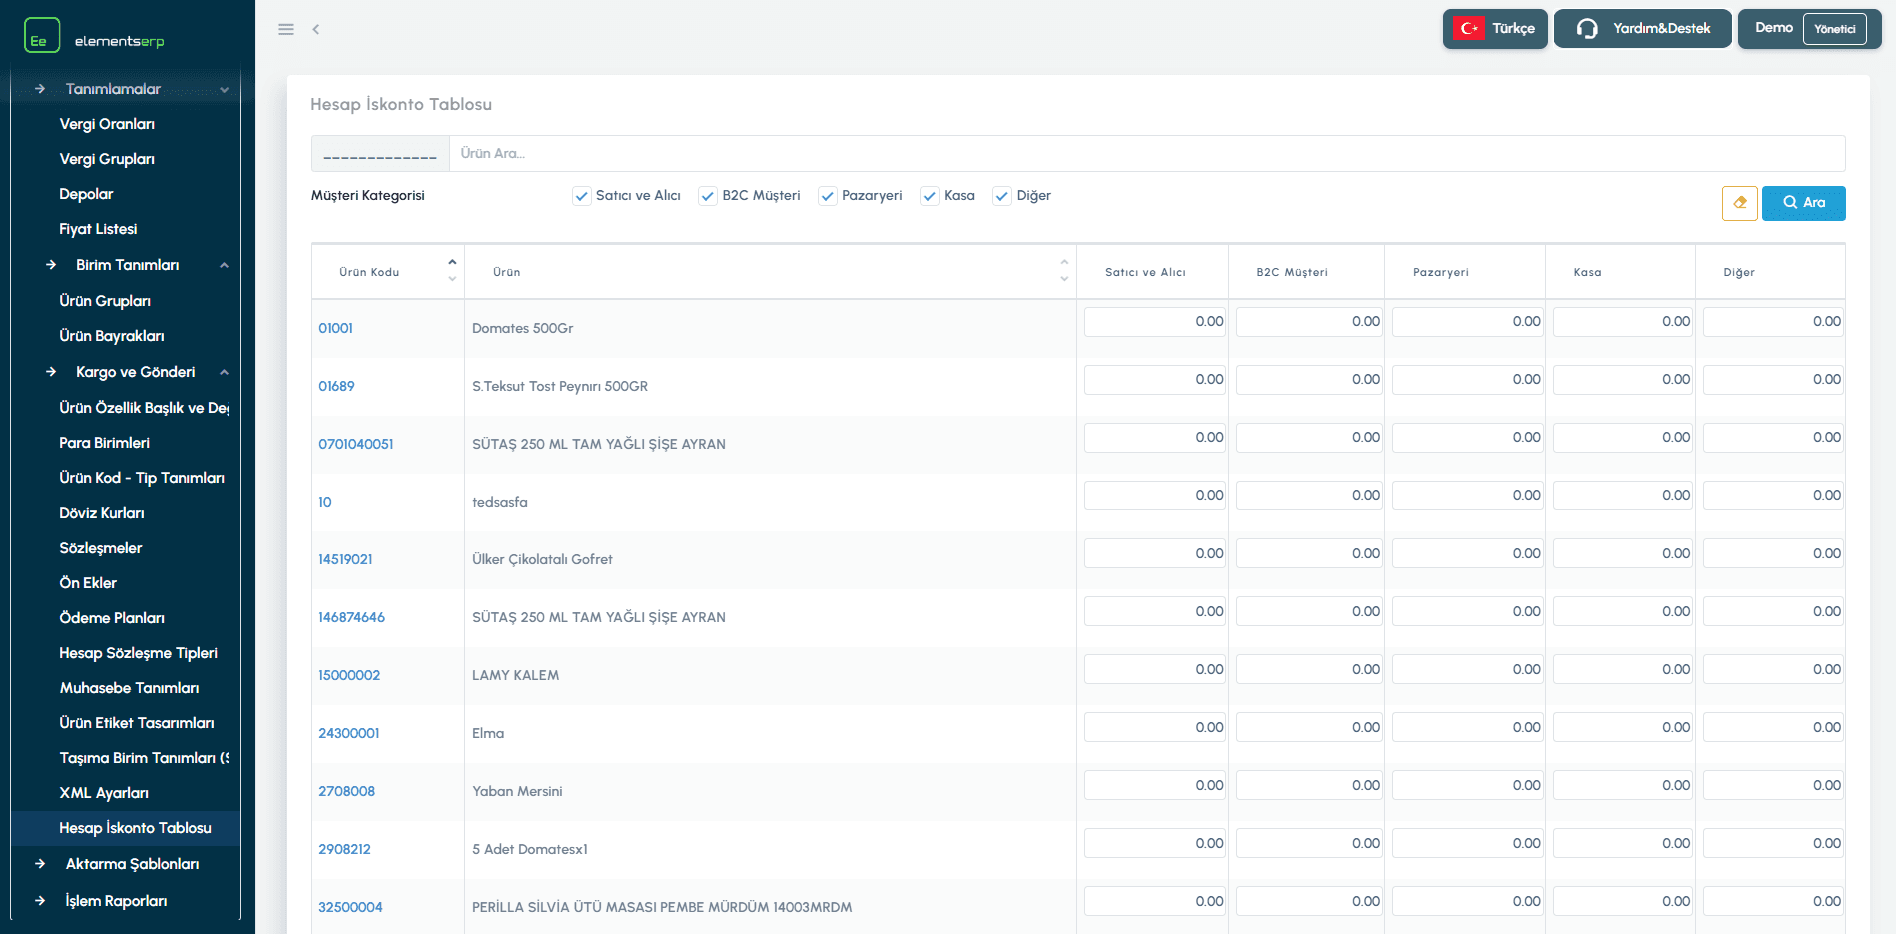The height and width of the screenshot is (934, 1896).
Task: Uncheck the Diğer checkbox
Action: click(x=1002, y=196)
